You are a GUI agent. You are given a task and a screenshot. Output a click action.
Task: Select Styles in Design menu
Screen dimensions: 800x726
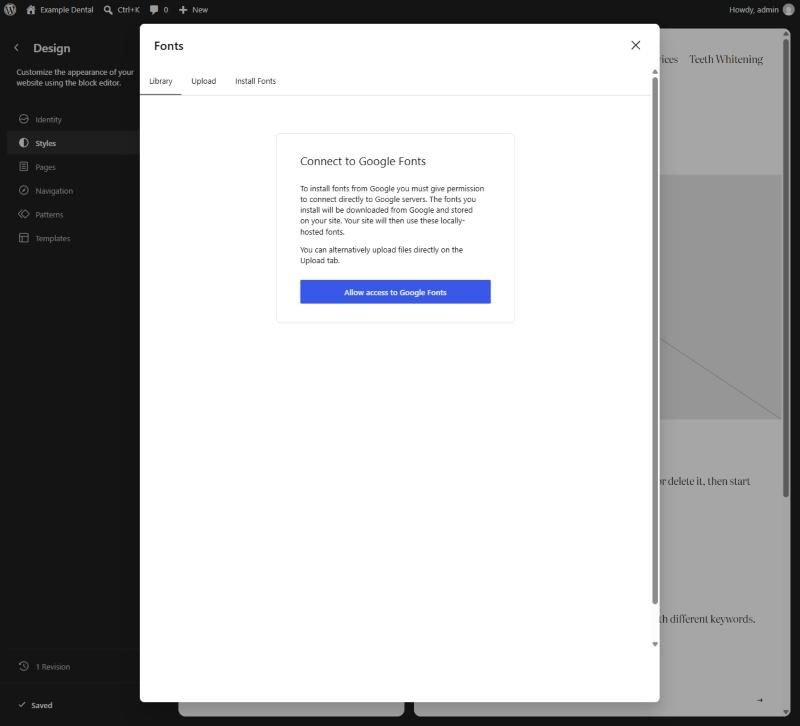[x=45, y=143]
